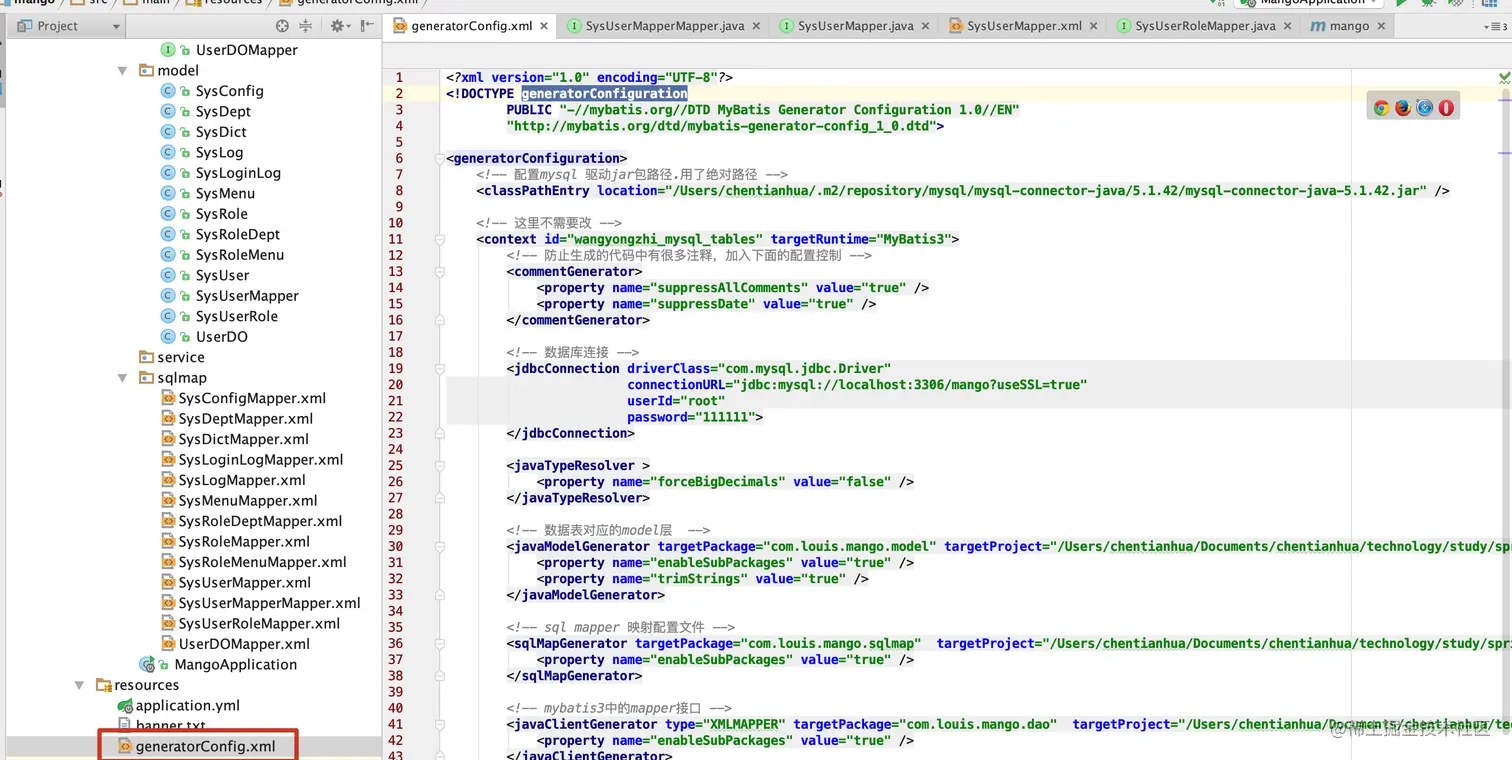This screenshot has width=1512, height=760.
Task: Click the green inspection checkmark indicator
Action: tap(1504, 77)
